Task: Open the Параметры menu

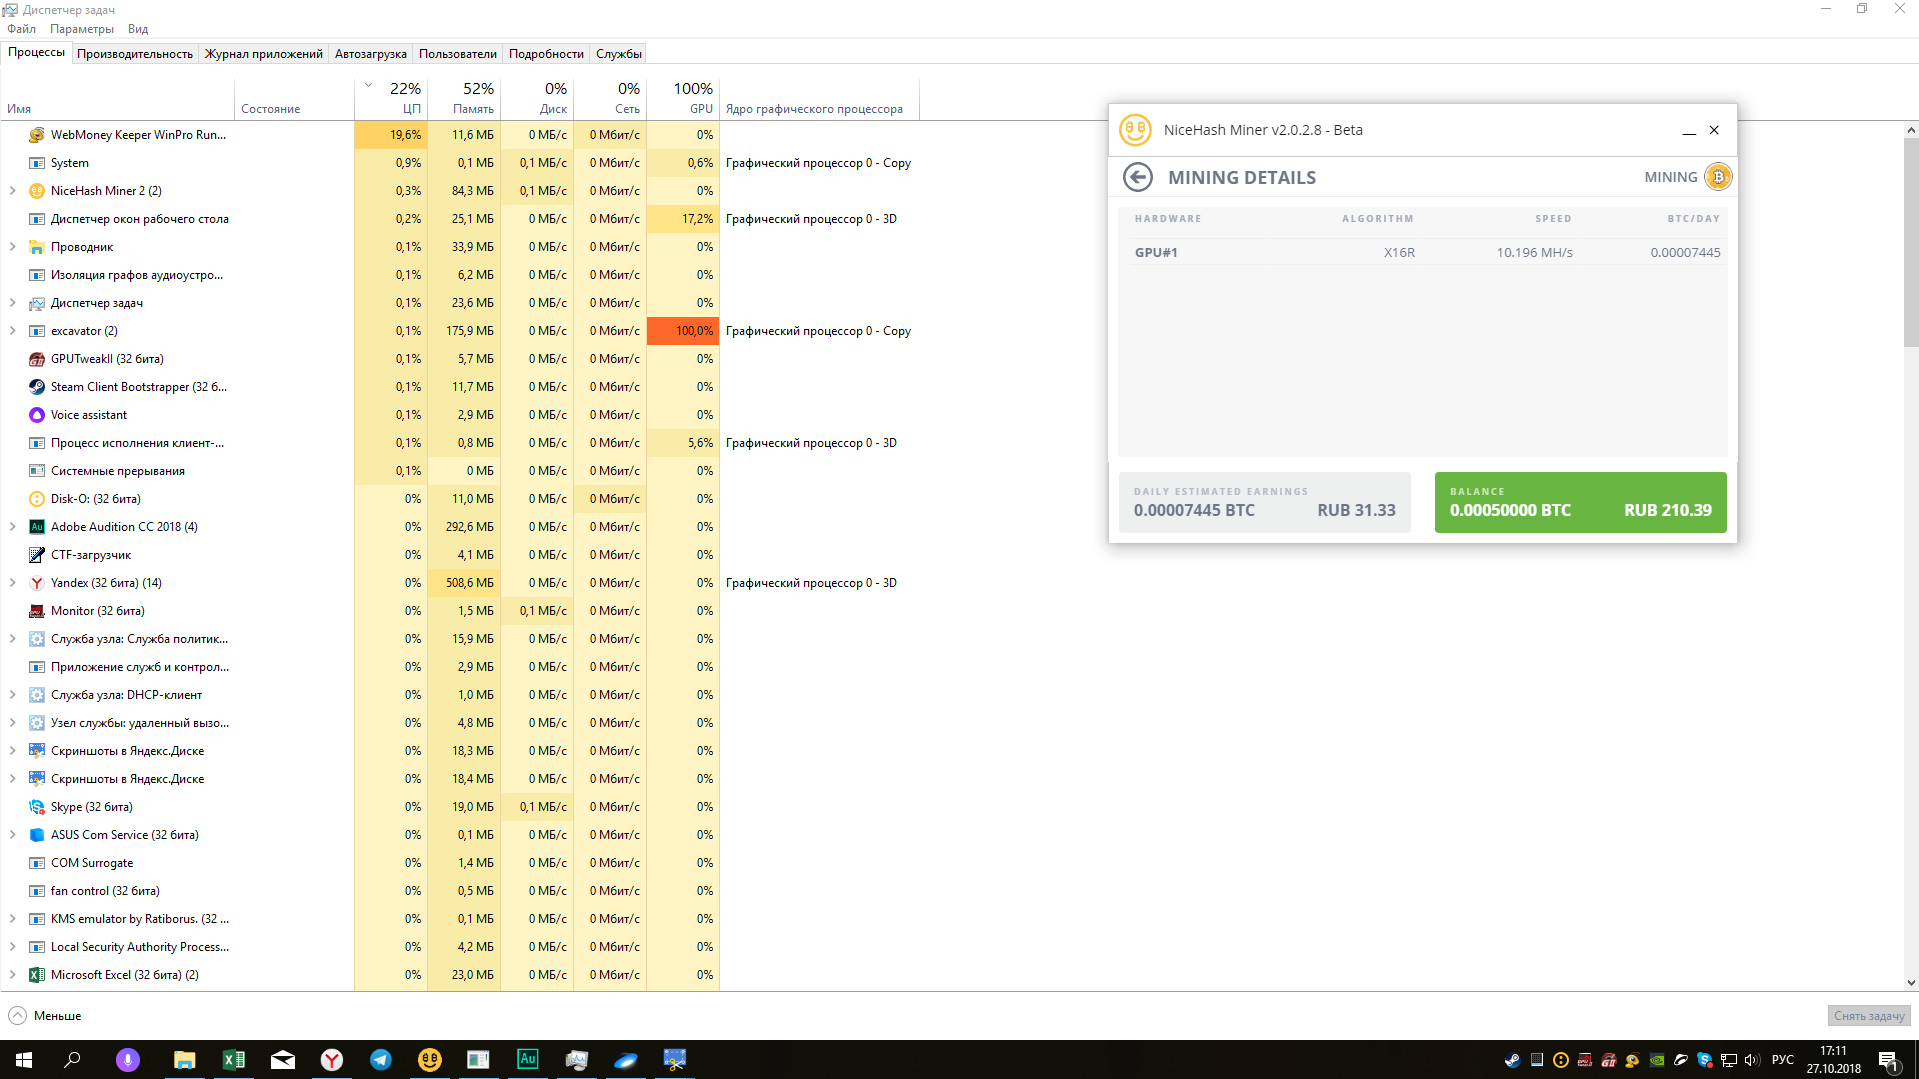Action: tap(82, 29)
